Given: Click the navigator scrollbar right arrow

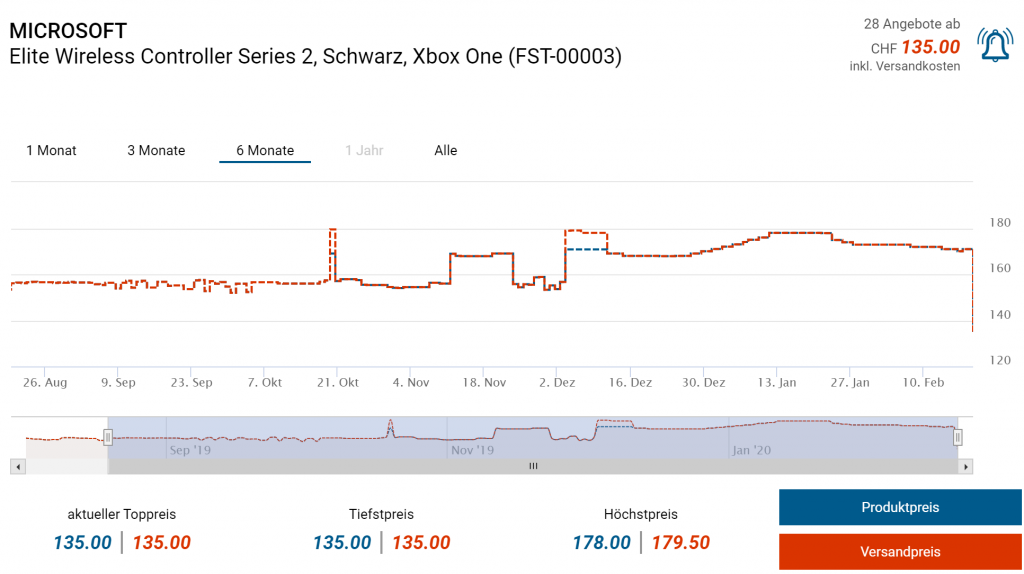Looking at the screenshot, I should coord(965,466).
